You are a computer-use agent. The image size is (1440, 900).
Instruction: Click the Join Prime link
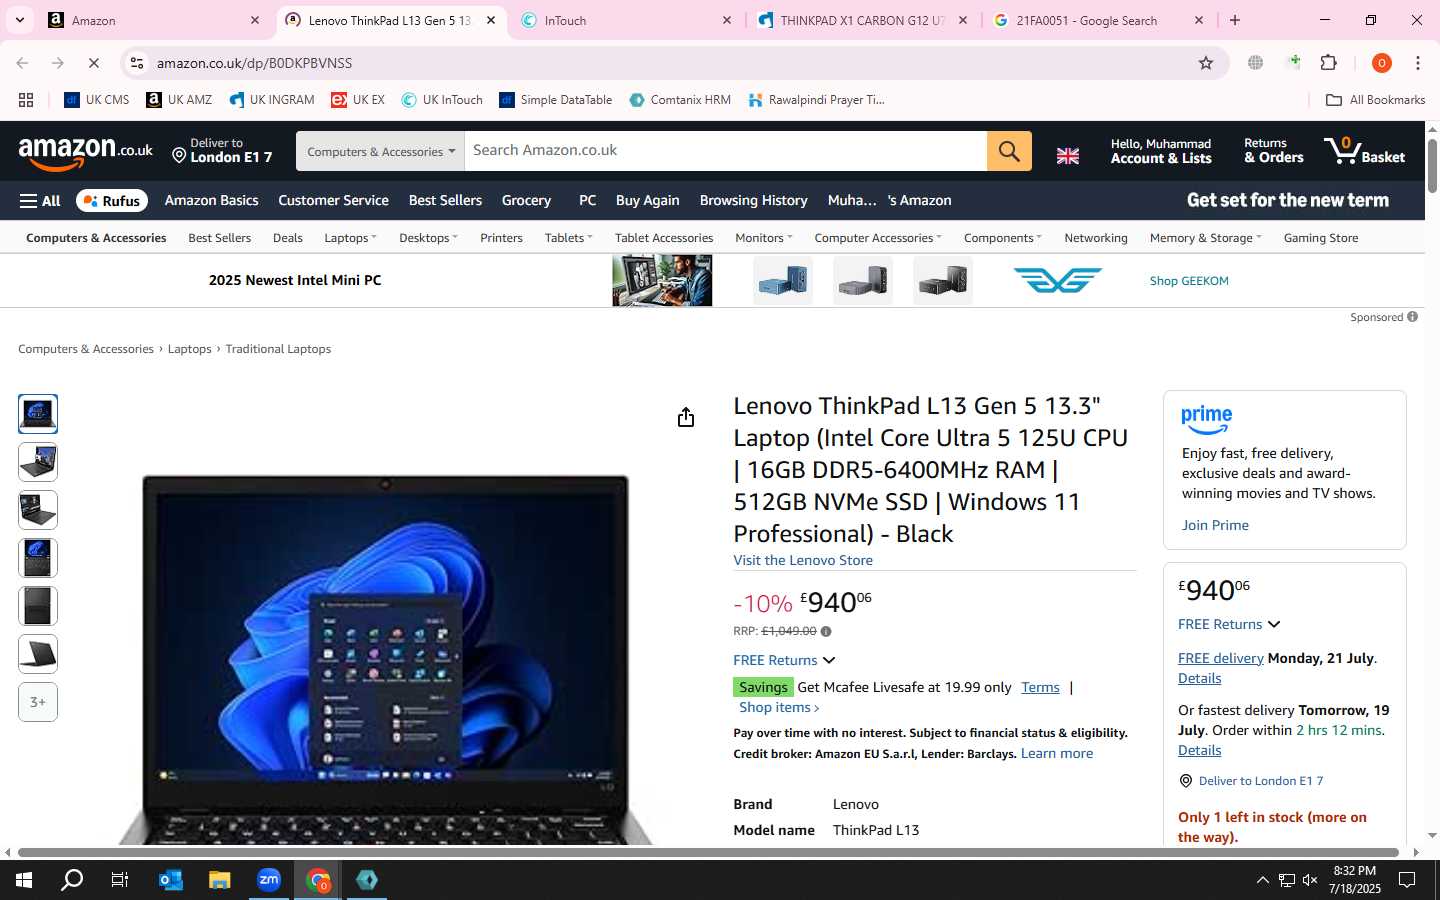(x=1215, y=525)
